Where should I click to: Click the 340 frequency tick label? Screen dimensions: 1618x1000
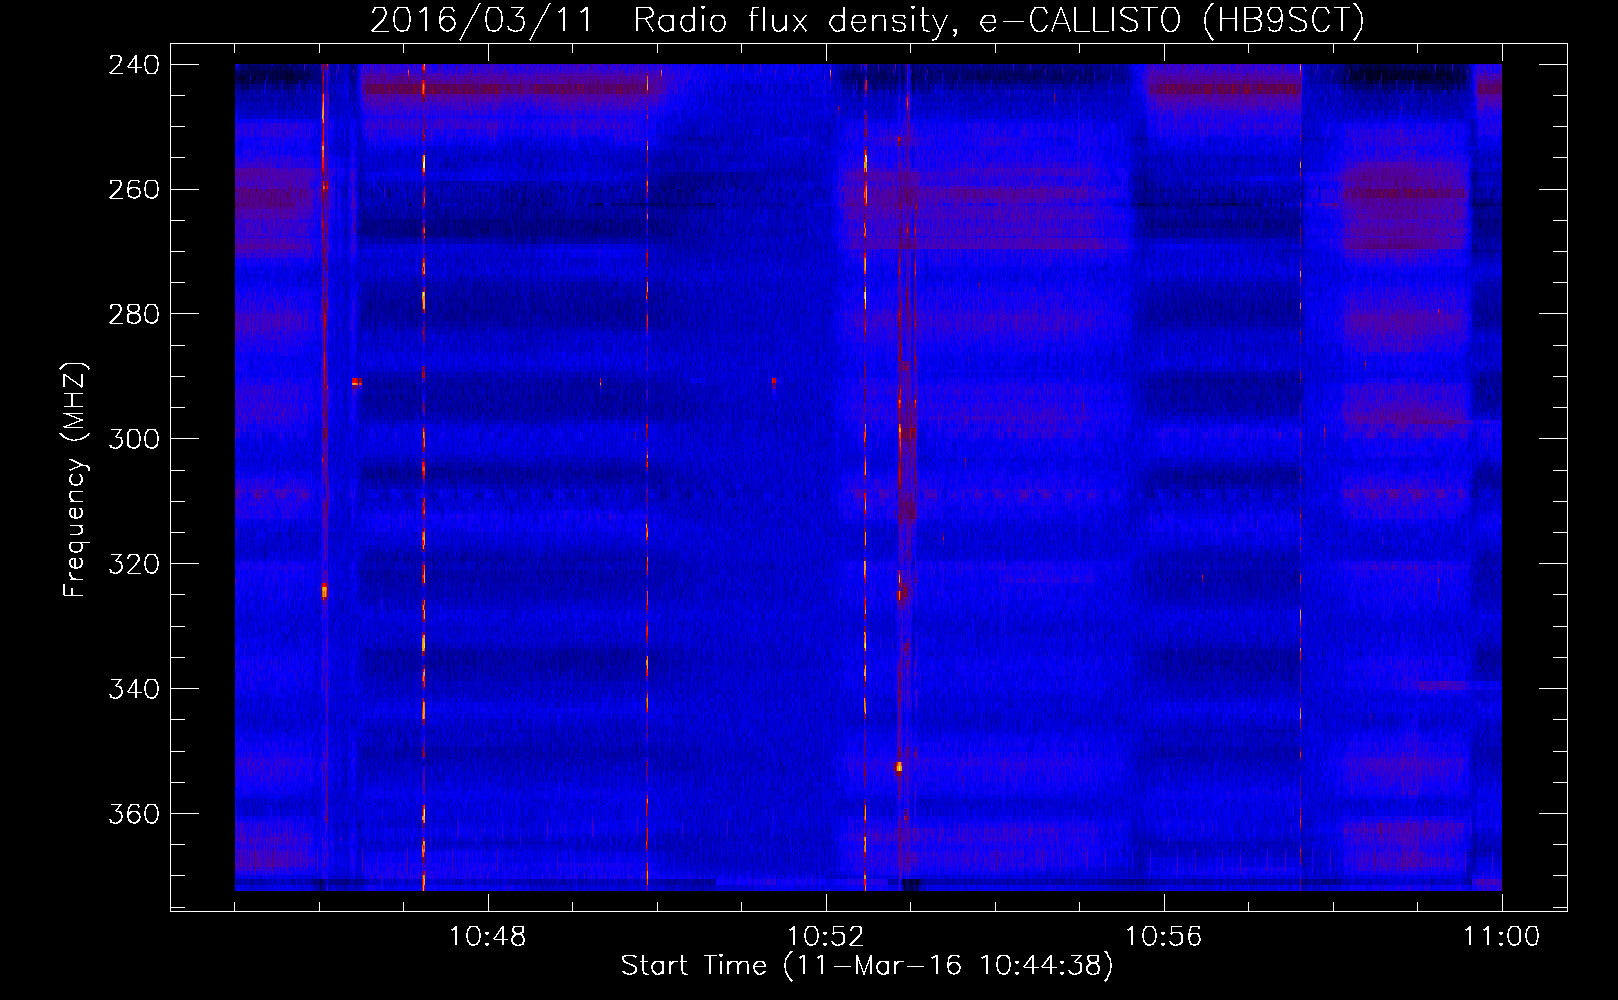[134, 690]
